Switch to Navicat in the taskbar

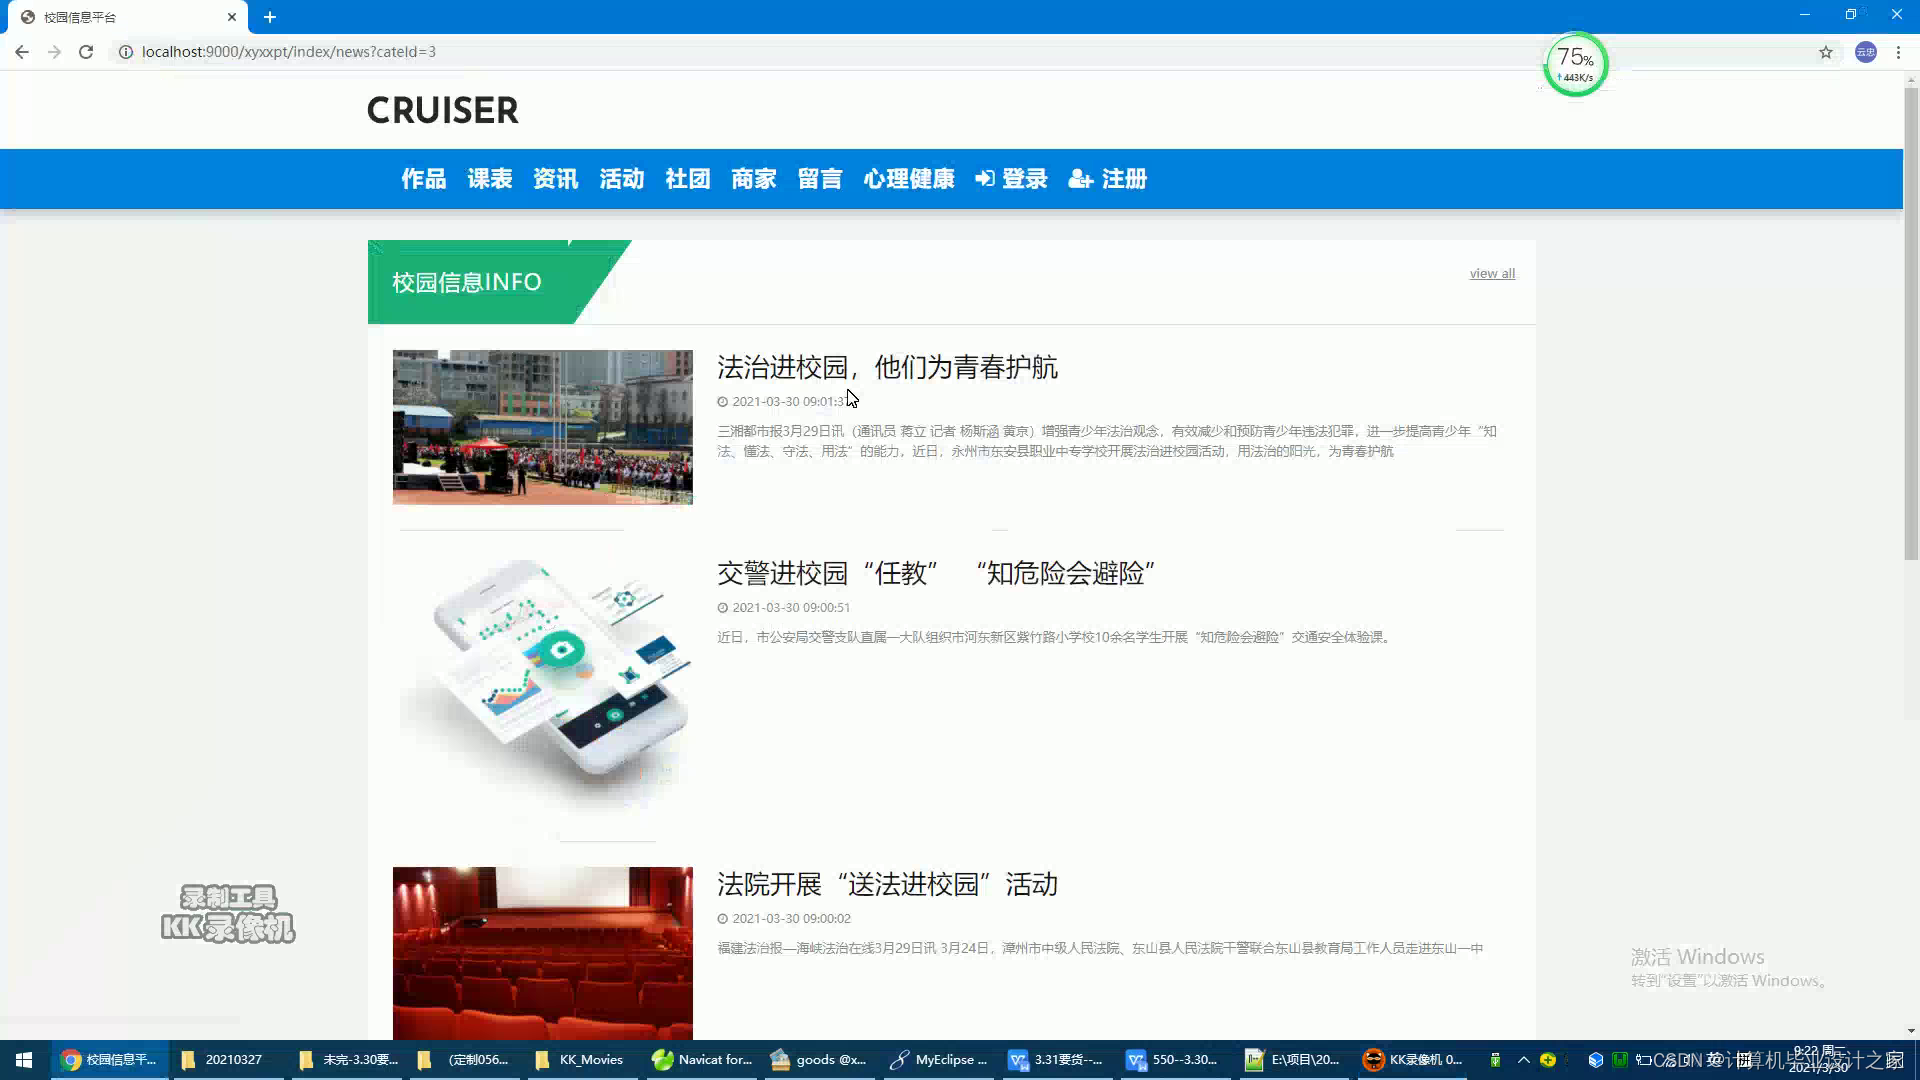tap(702, 1060)
